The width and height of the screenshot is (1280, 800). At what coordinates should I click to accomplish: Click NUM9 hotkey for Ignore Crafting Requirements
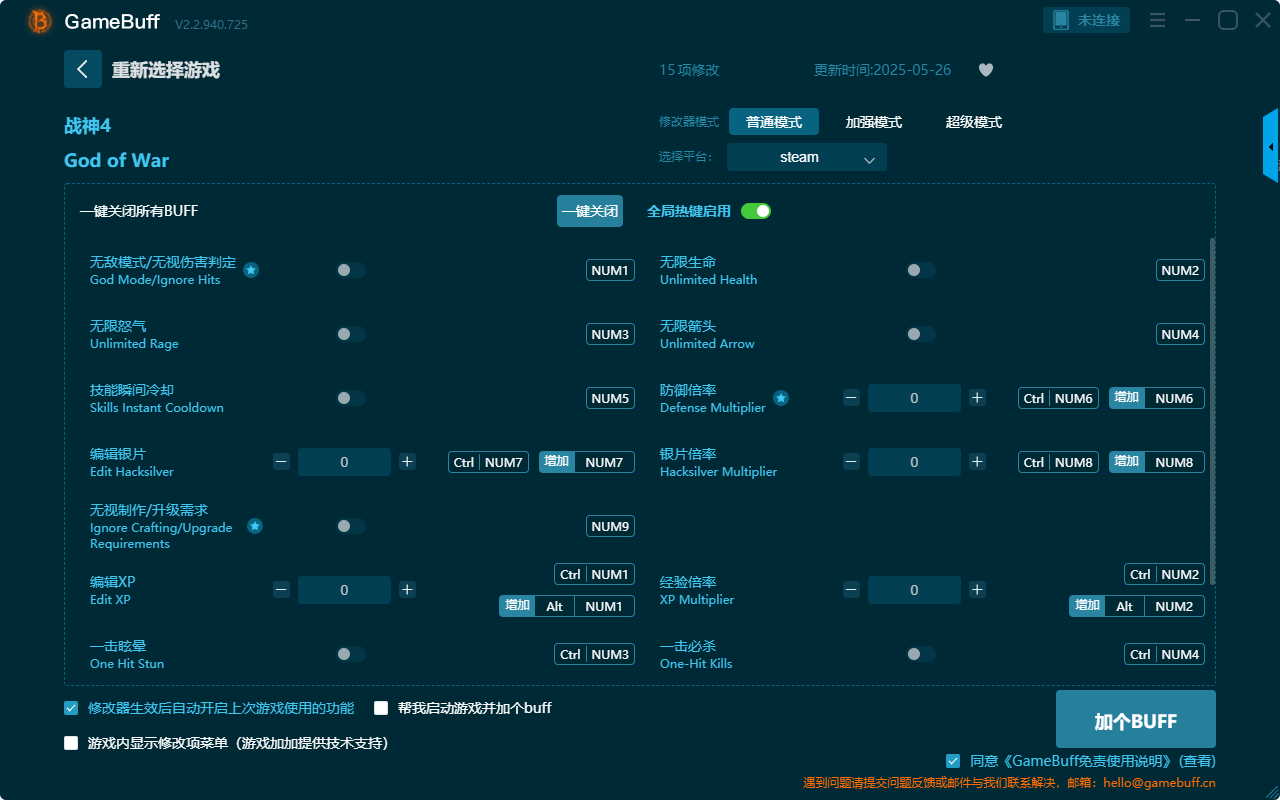pos(610,526)
